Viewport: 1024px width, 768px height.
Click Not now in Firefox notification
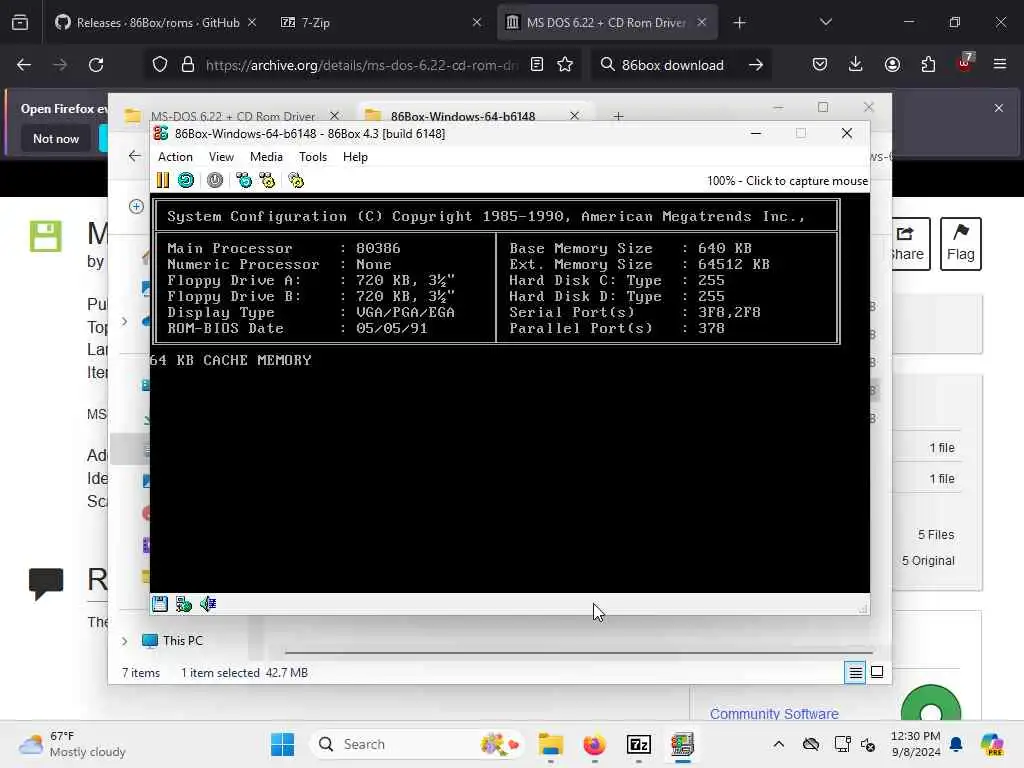[56, 138]
